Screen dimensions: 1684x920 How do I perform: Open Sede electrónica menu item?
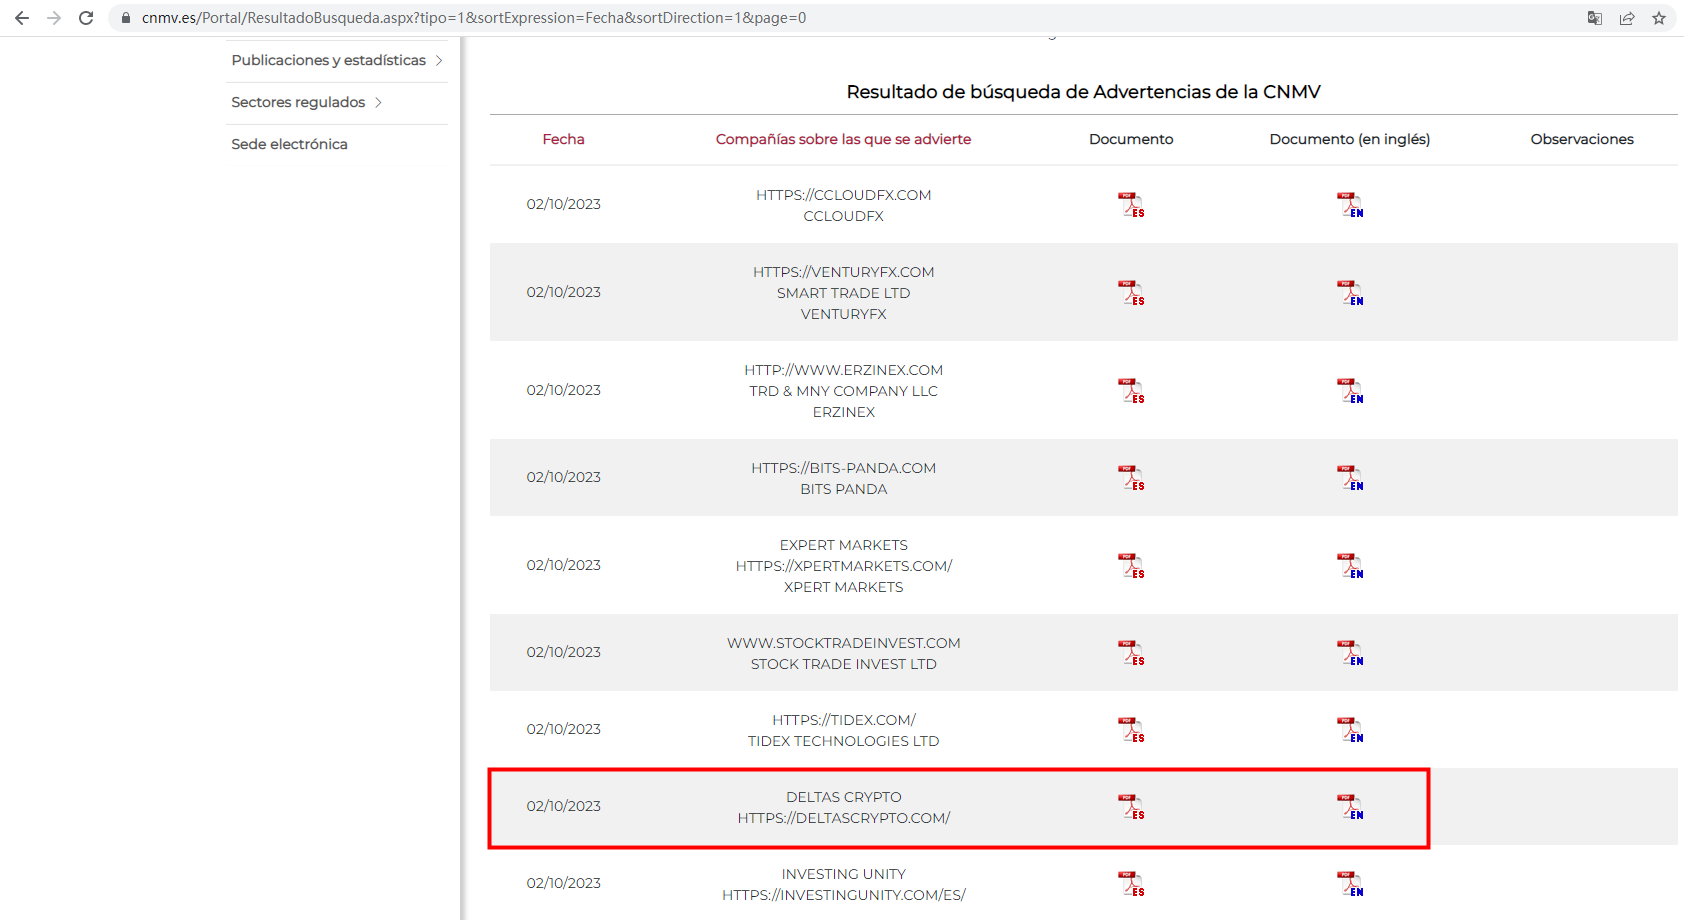tap(289, 144)
